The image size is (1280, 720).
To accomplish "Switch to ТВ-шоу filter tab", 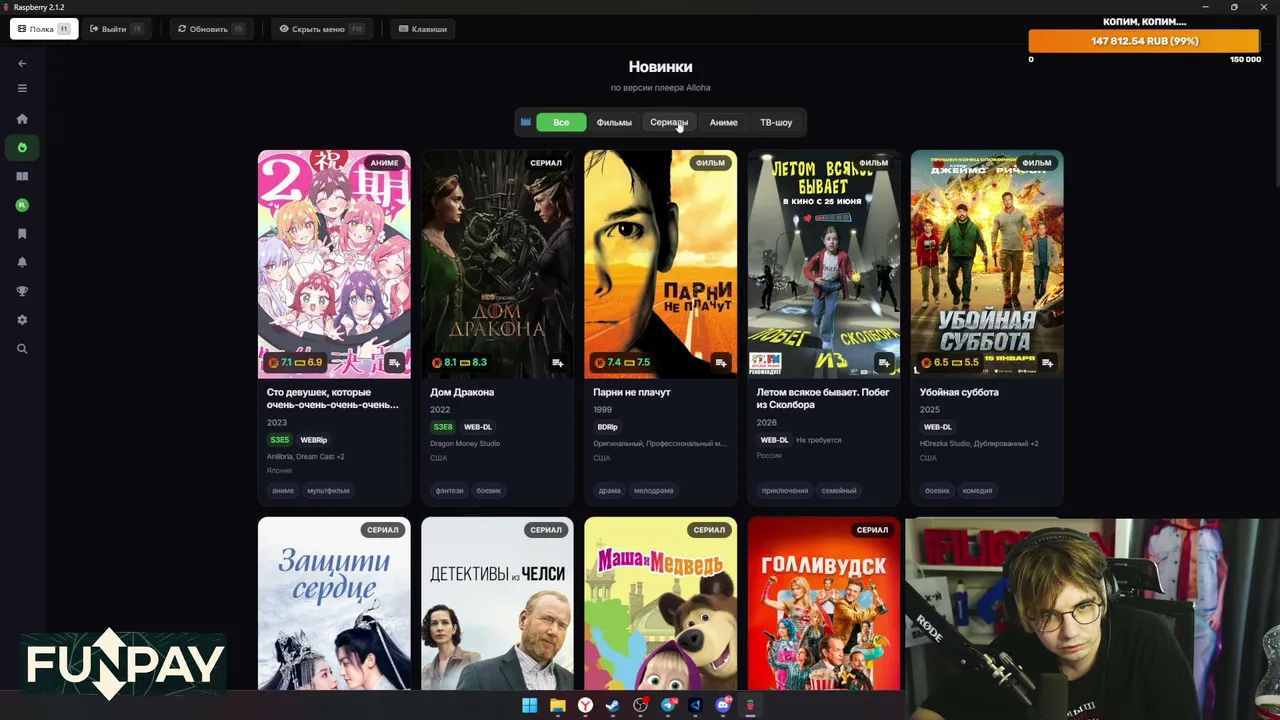I will click(x=776, y=122).
